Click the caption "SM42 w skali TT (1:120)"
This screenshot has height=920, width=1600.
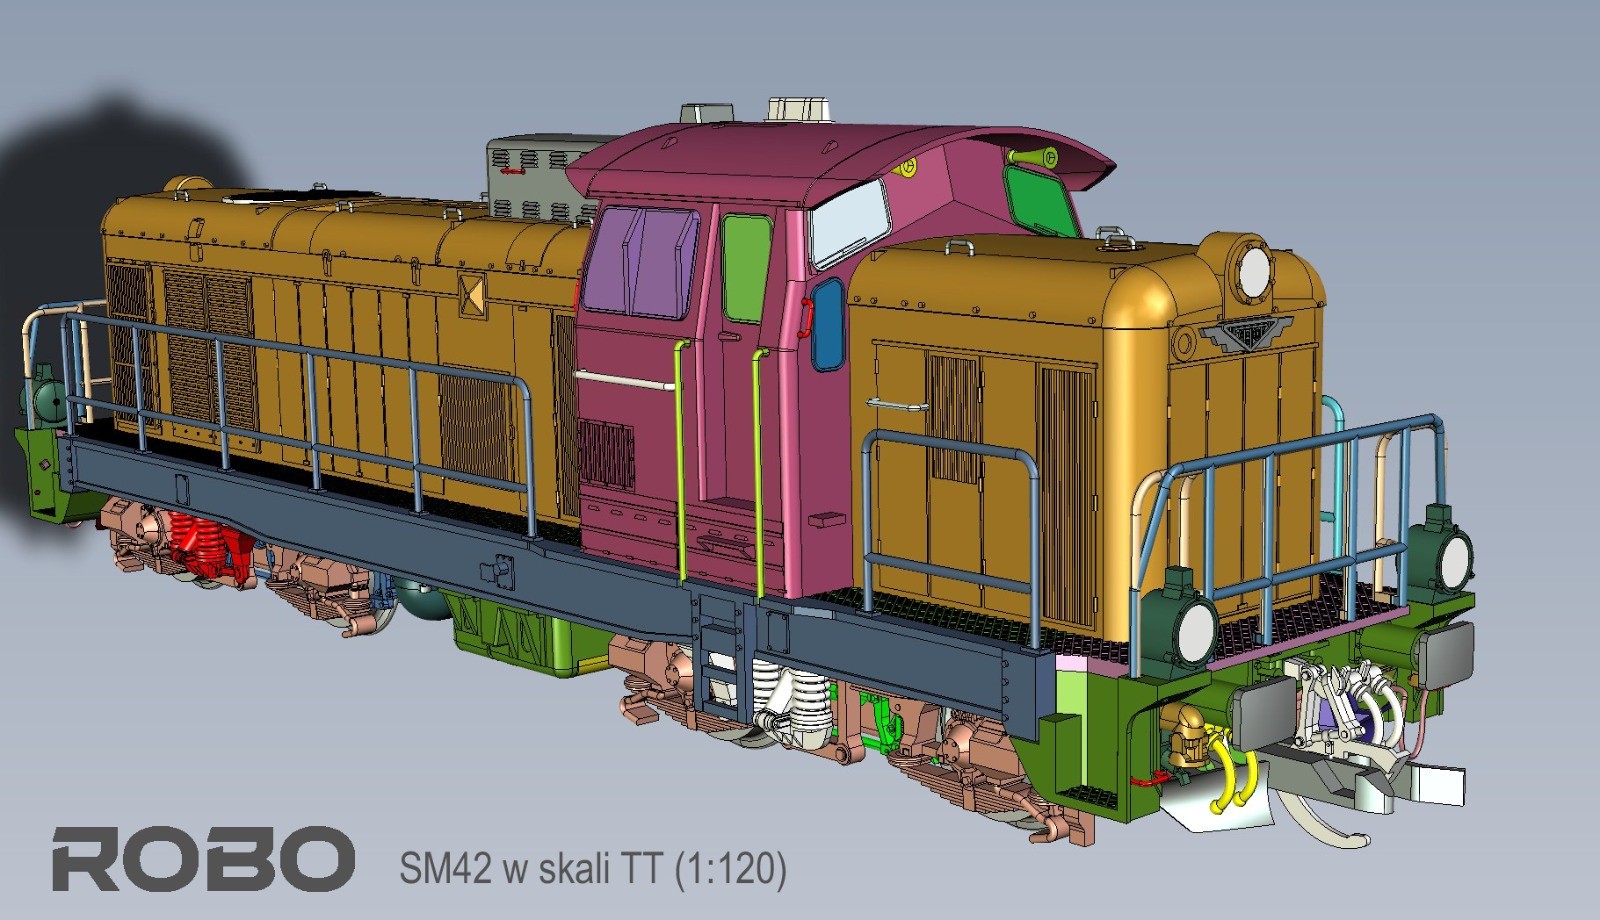593,868
